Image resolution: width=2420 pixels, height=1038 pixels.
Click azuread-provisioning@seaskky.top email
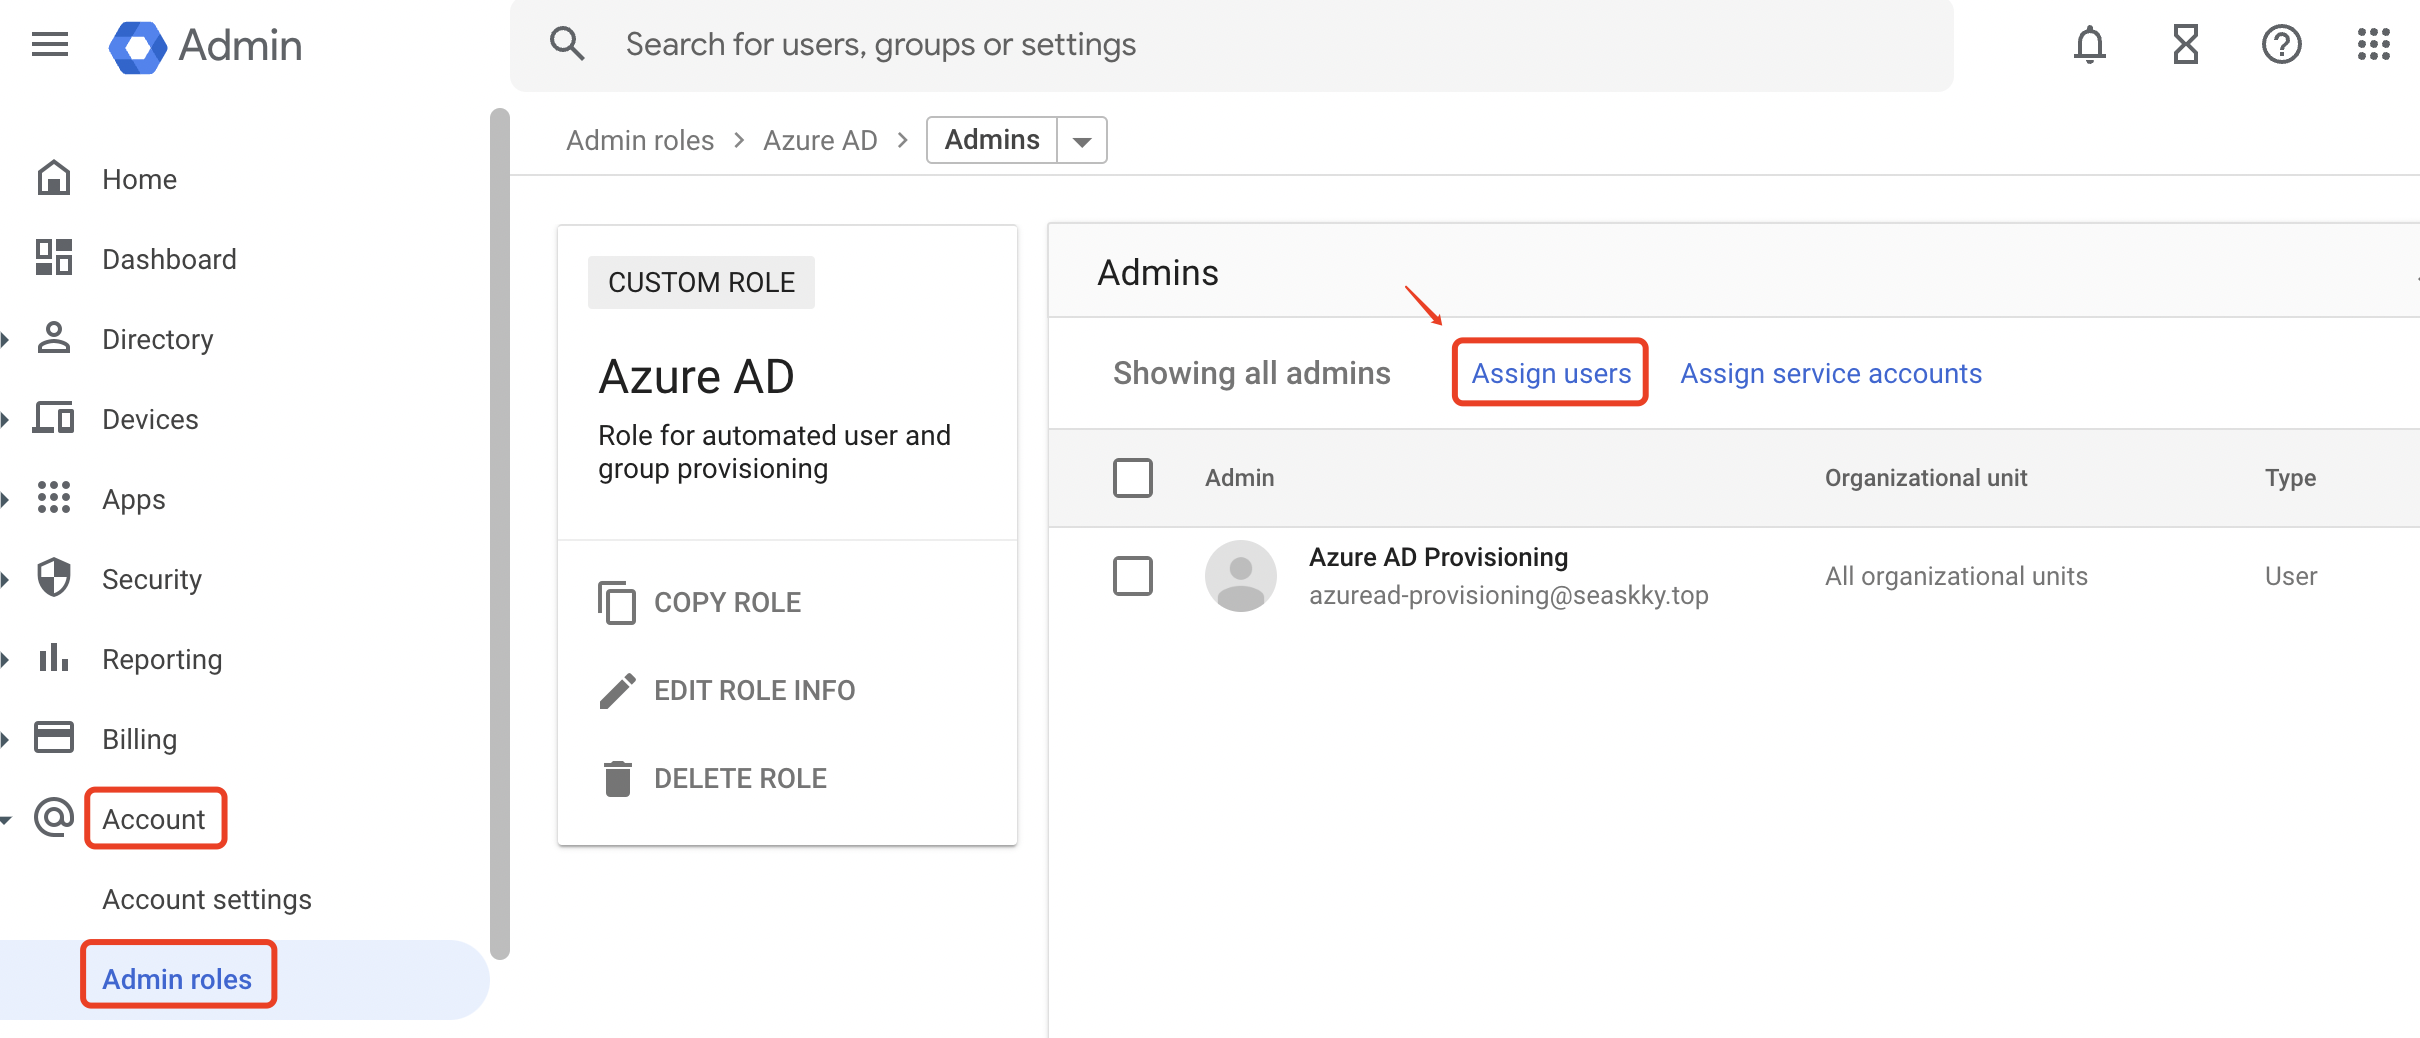click(x=1508, y=595)
